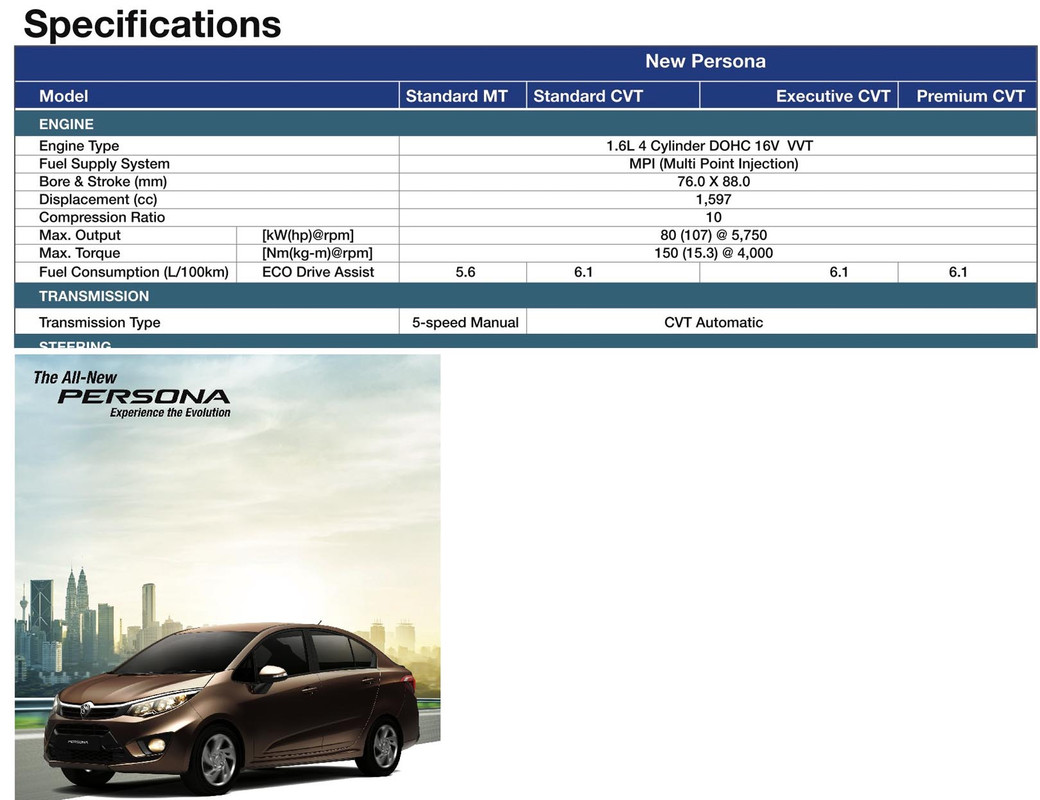
Task: Click the Displacement (cc) label
Action: click(98, 200)
